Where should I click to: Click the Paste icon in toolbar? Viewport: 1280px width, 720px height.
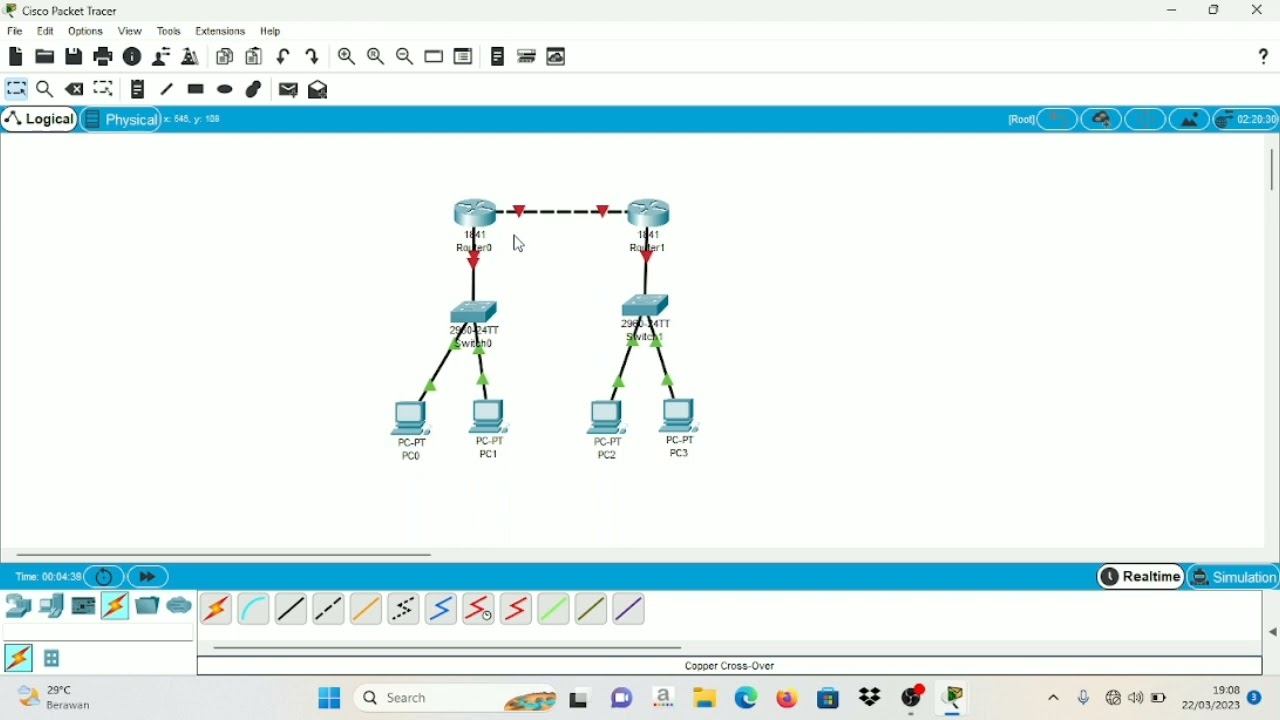255,57
